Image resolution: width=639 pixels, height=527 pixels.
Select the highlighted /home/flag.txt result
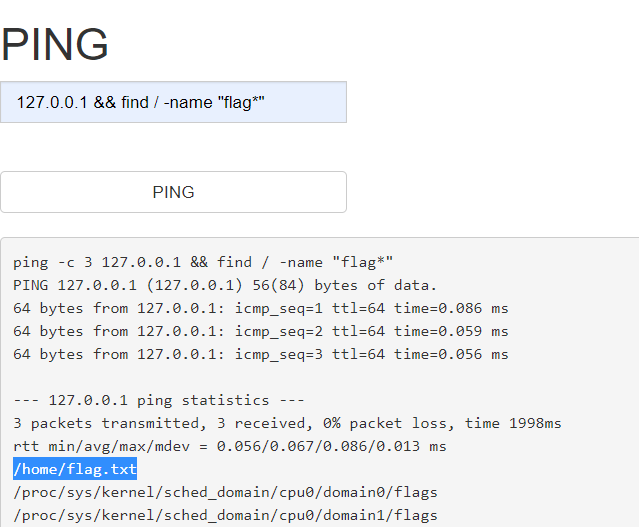point(75,469)
